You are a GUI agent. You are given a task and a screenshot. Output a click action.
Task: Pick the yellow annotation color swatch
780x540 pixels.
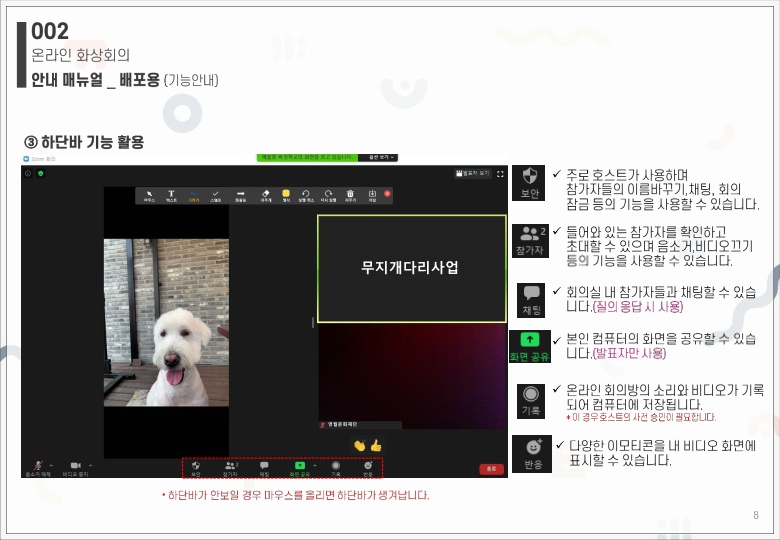(x=286, y=193)
